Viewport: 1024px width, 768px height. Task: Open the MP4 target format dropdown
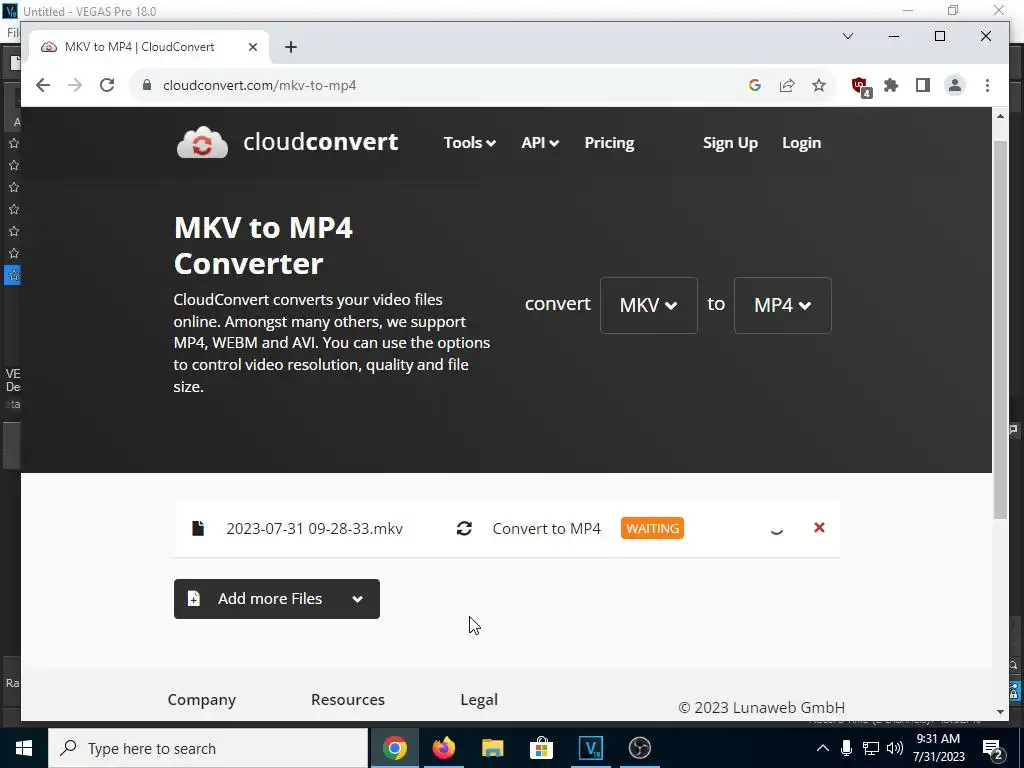(x=782, y=305)
